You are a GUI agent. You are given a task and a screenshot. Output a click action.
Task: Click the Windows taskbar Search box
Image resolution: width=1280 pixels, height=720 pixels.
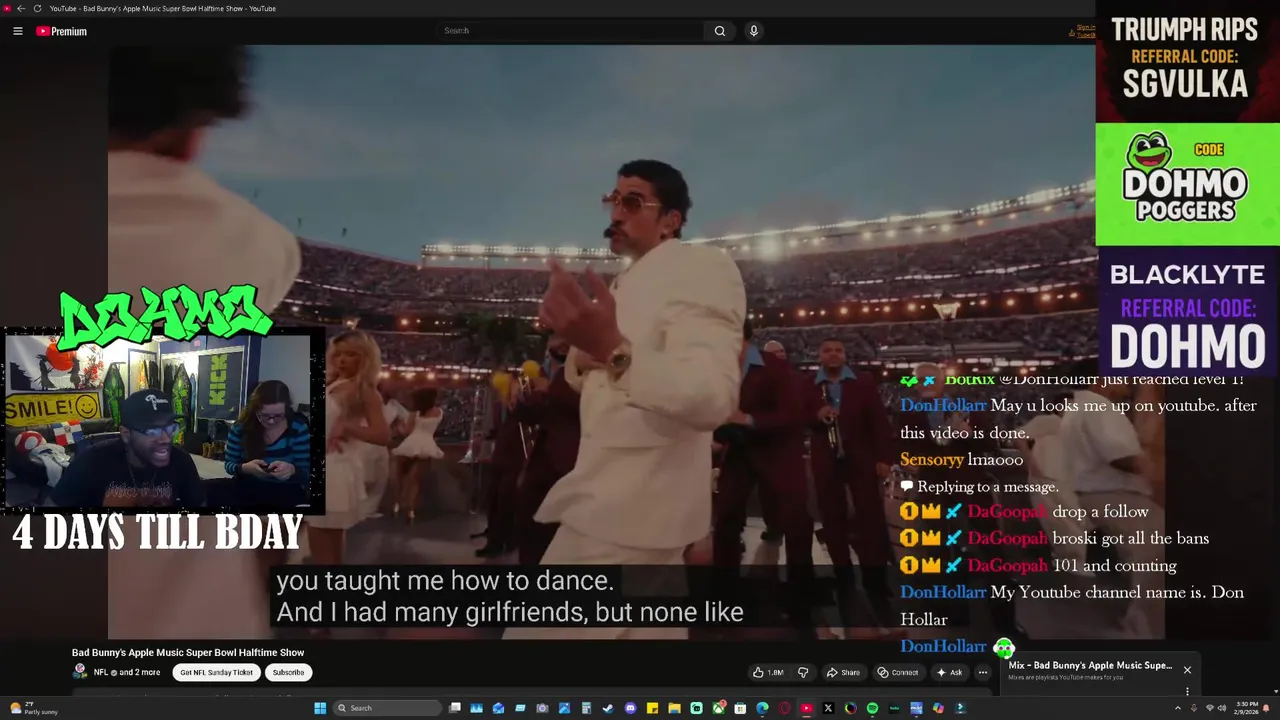(x=387, y=708)
